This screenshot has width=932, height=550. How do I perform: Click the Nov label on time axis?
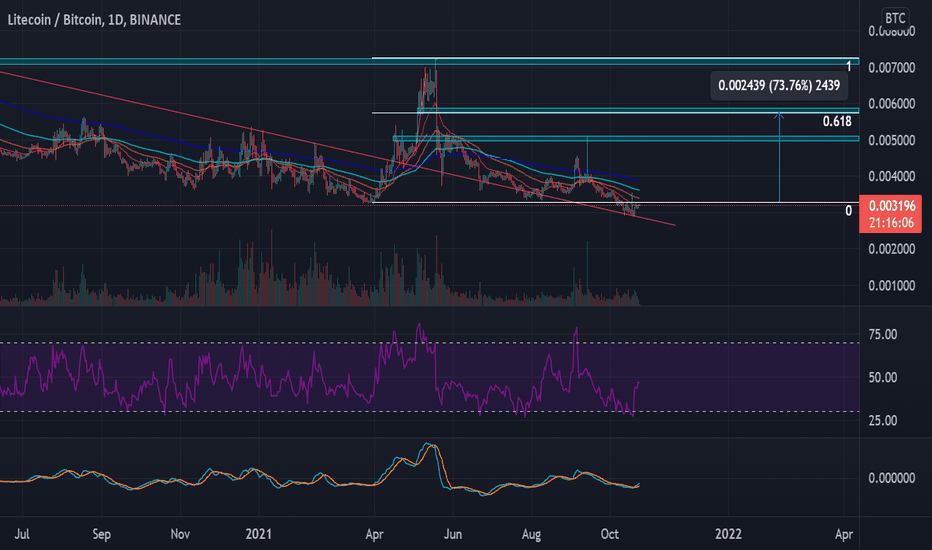pyautogui.click(x=180, y=534)
